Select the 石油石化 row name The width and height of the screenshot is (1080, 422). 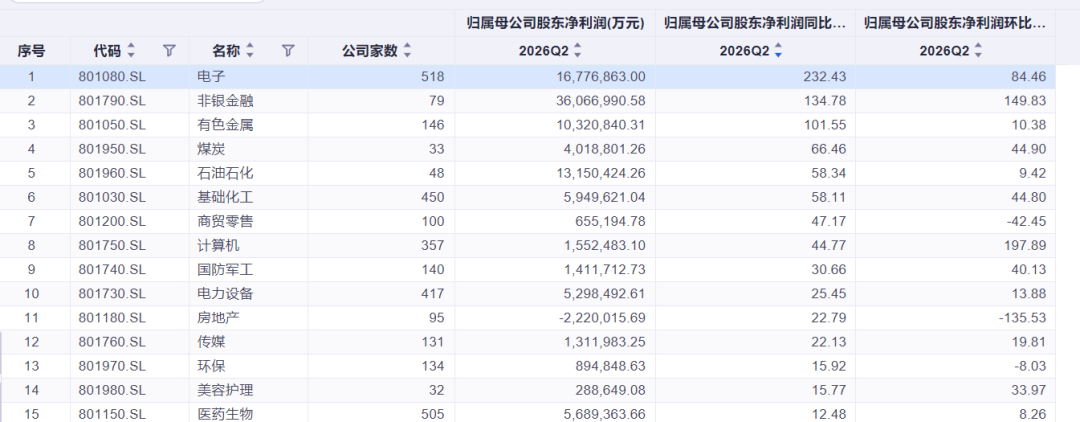click(x=225, y=173)
